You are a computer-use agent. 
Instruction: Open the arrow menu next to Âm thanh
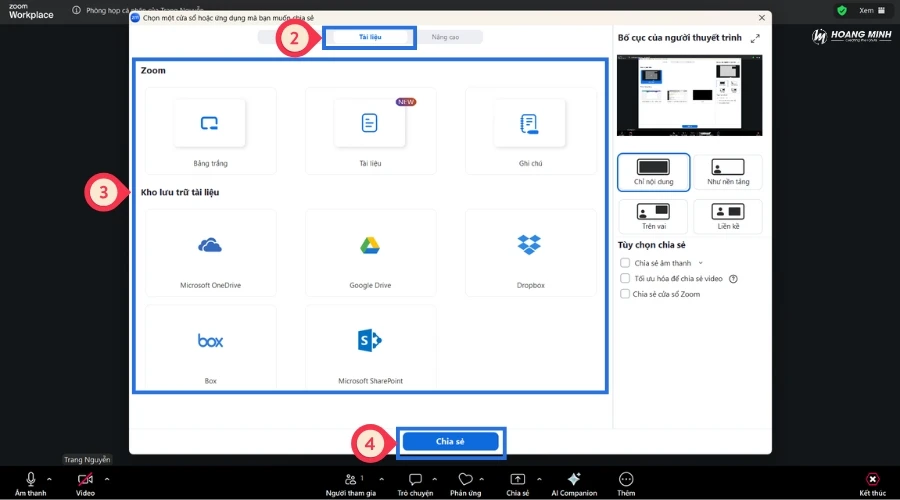tap(49, 479)
